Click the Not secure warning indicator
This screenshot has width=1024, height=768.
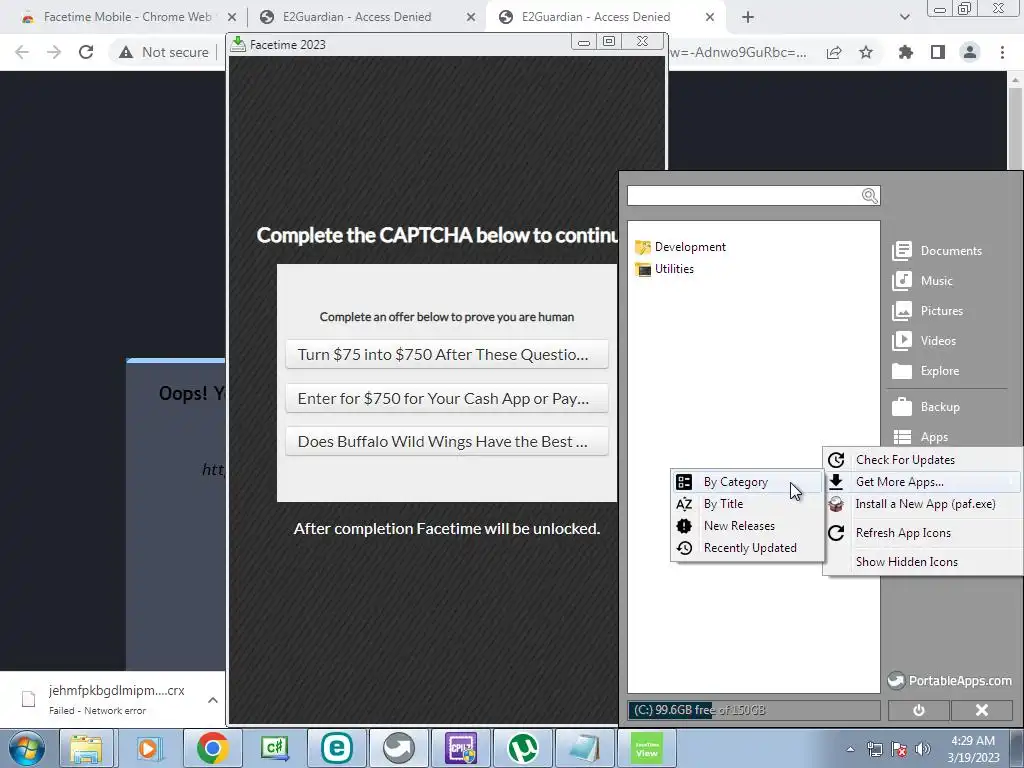[164, 52]
